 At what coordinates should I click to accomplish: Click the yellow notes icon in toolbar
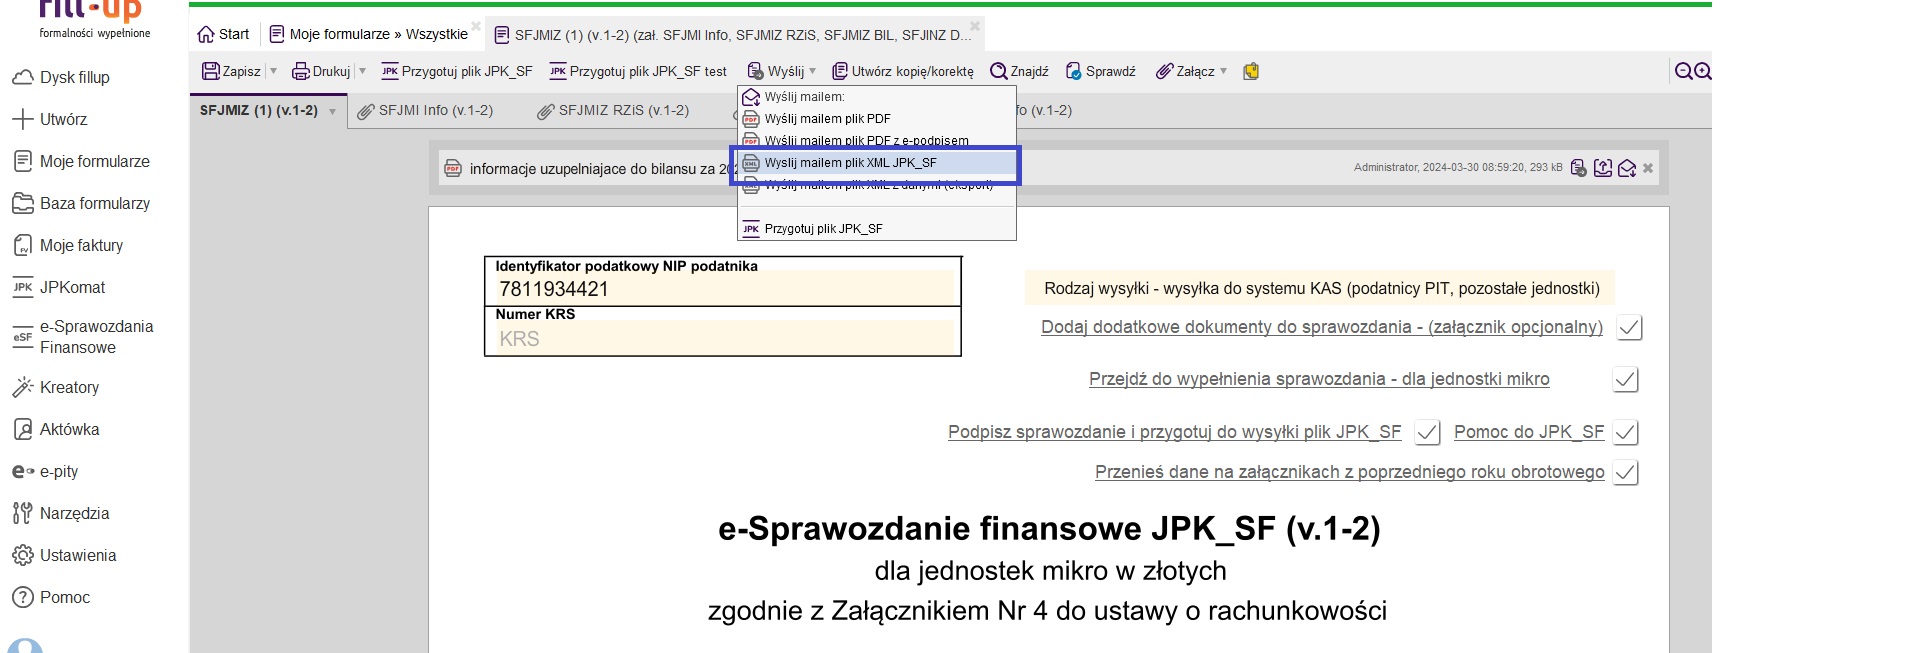(x=1251, y=71)
